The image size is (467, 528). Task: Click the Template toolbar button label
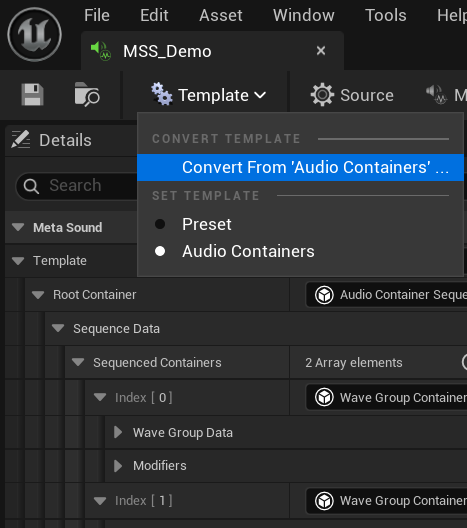click(213, 95)
